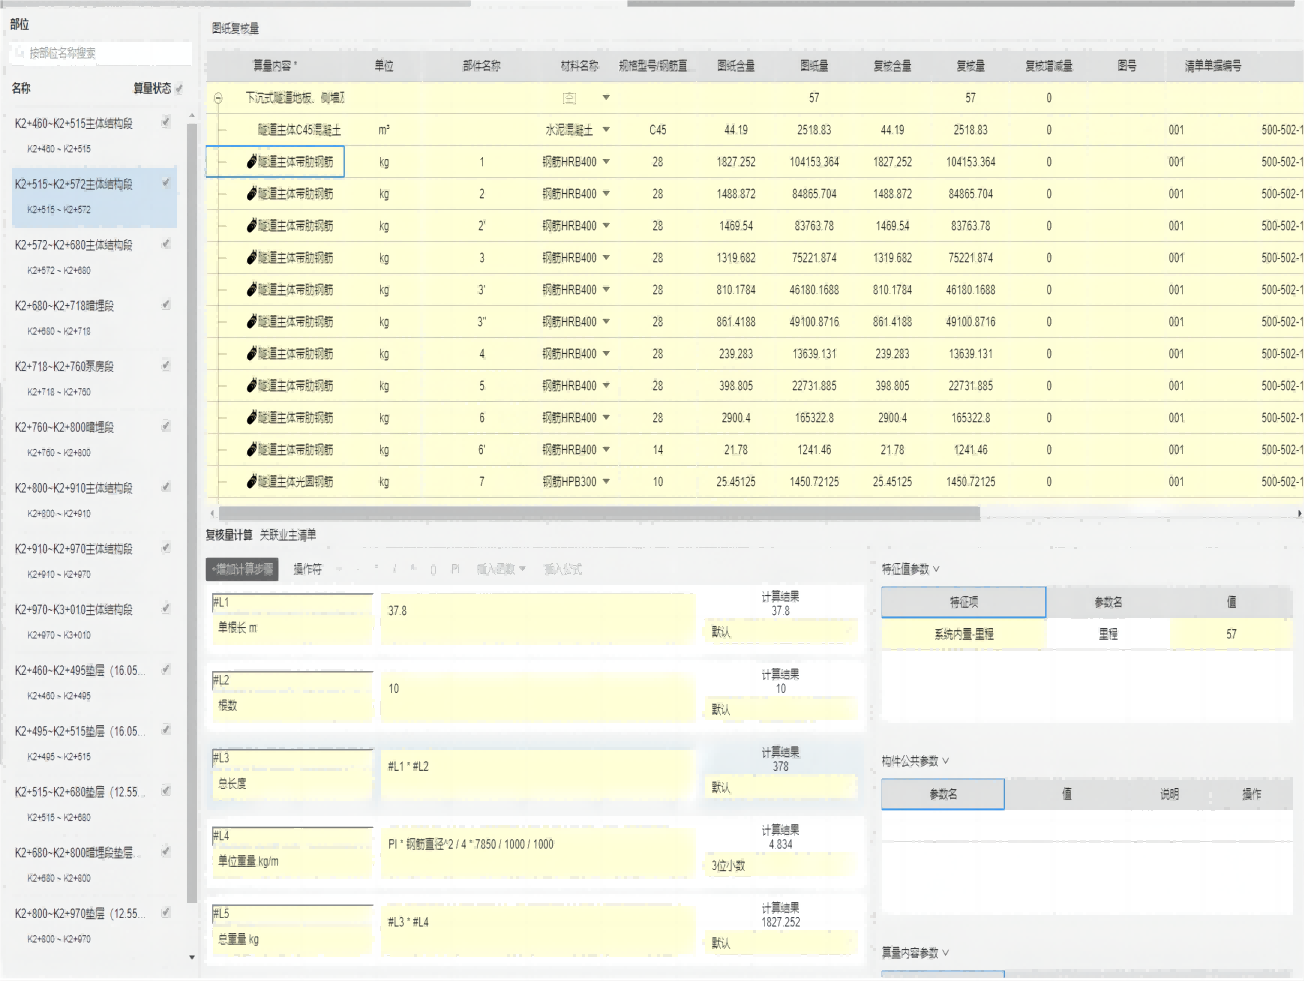Toggle the 算量状态 header checkbox
This screenshot has height=981, width=1304.
179,89
